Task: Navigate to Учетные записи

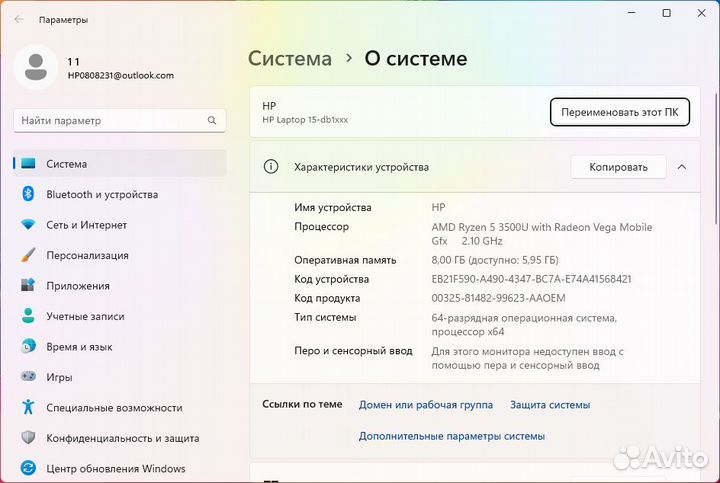Action: tap(120, 316)
